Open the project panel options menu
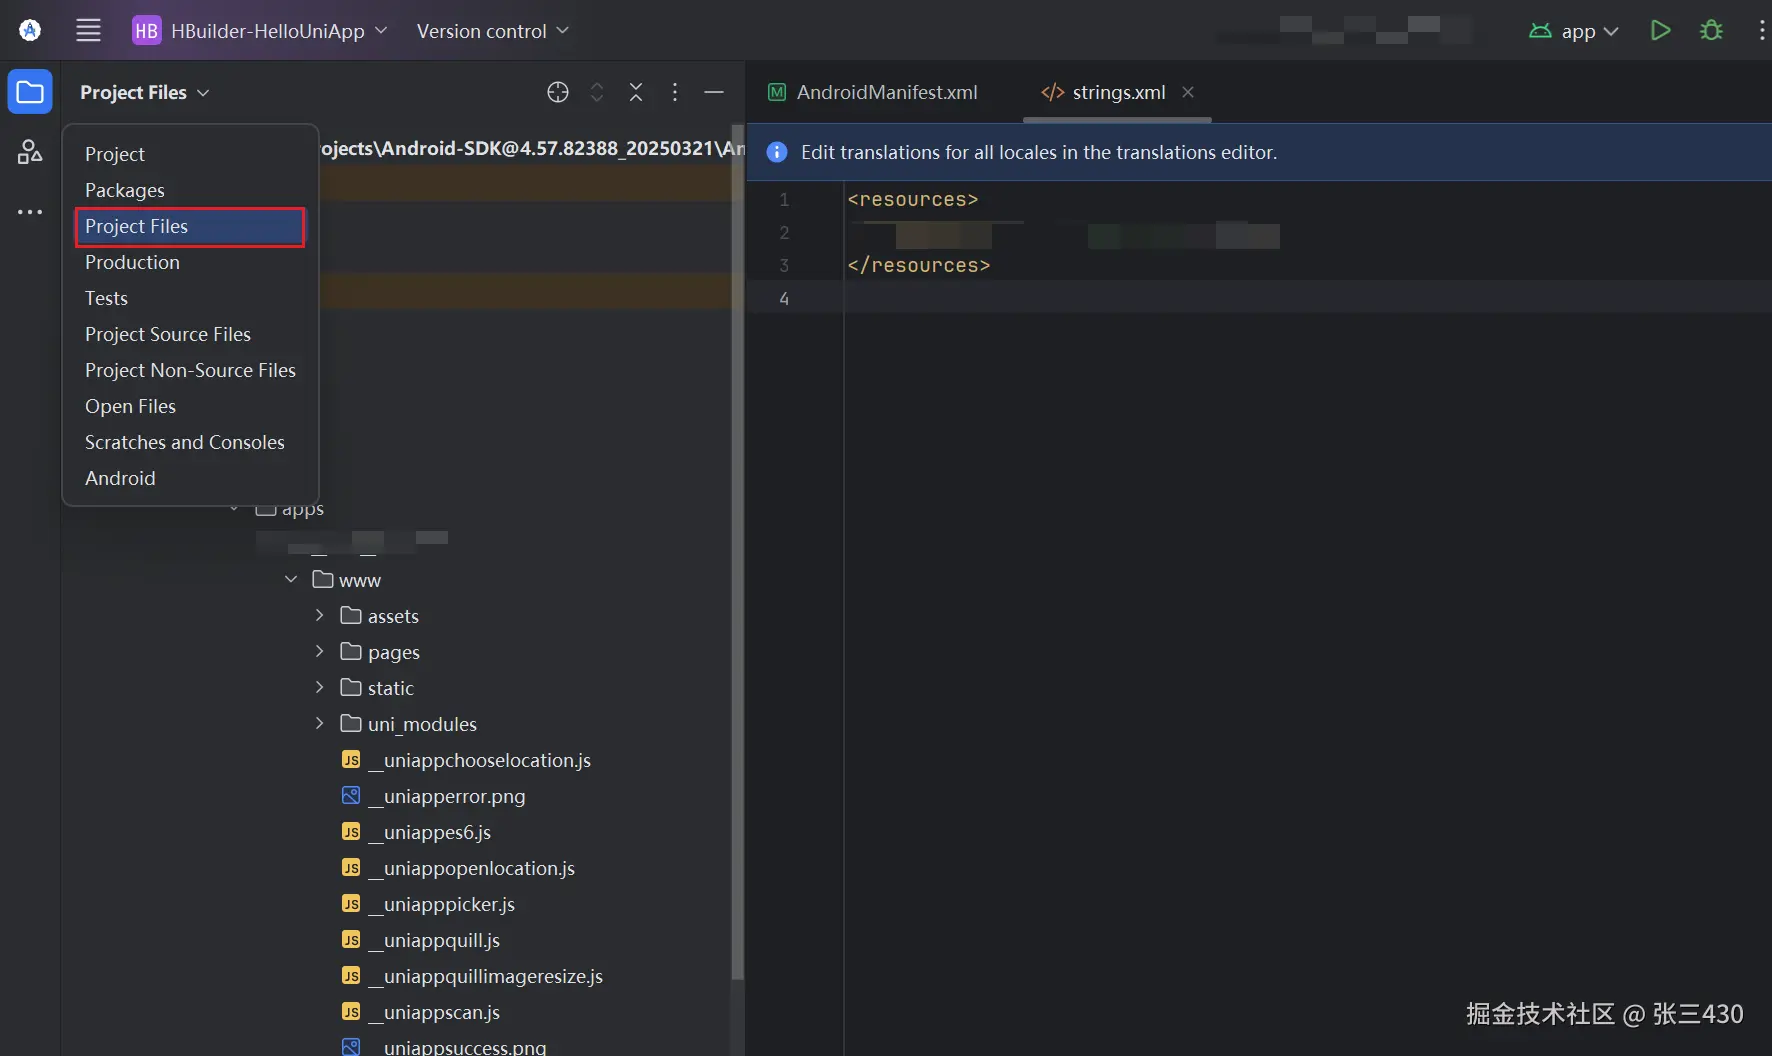1772x1056 pixels. tap(675, 92)
